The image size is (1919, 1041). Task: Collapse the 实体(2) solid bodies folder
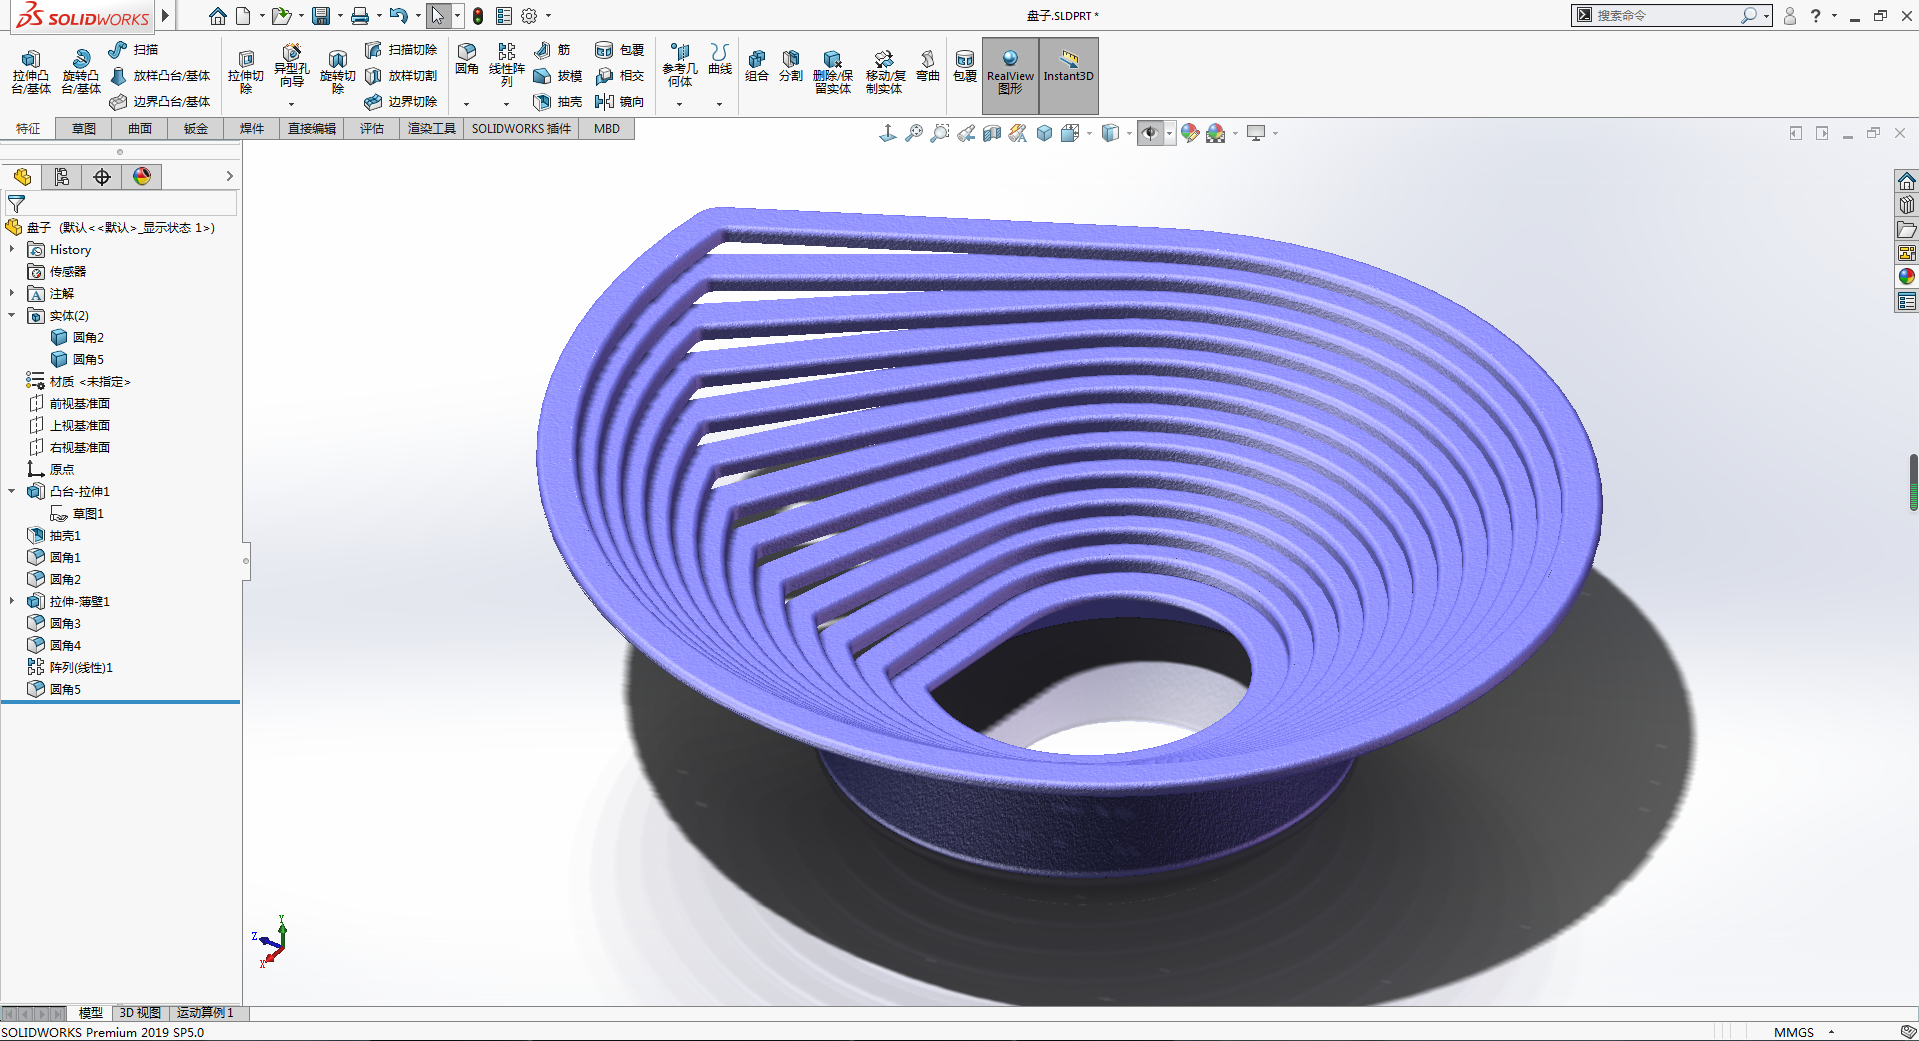(x=12, y=316)
